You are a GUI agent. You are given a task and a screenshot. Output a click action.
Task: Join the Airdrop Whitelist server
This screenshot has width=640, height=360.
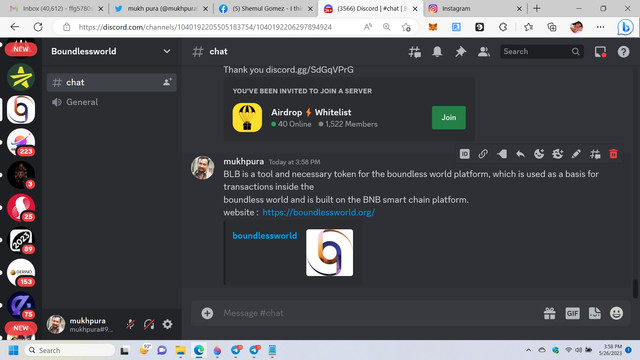coord(449,118)
